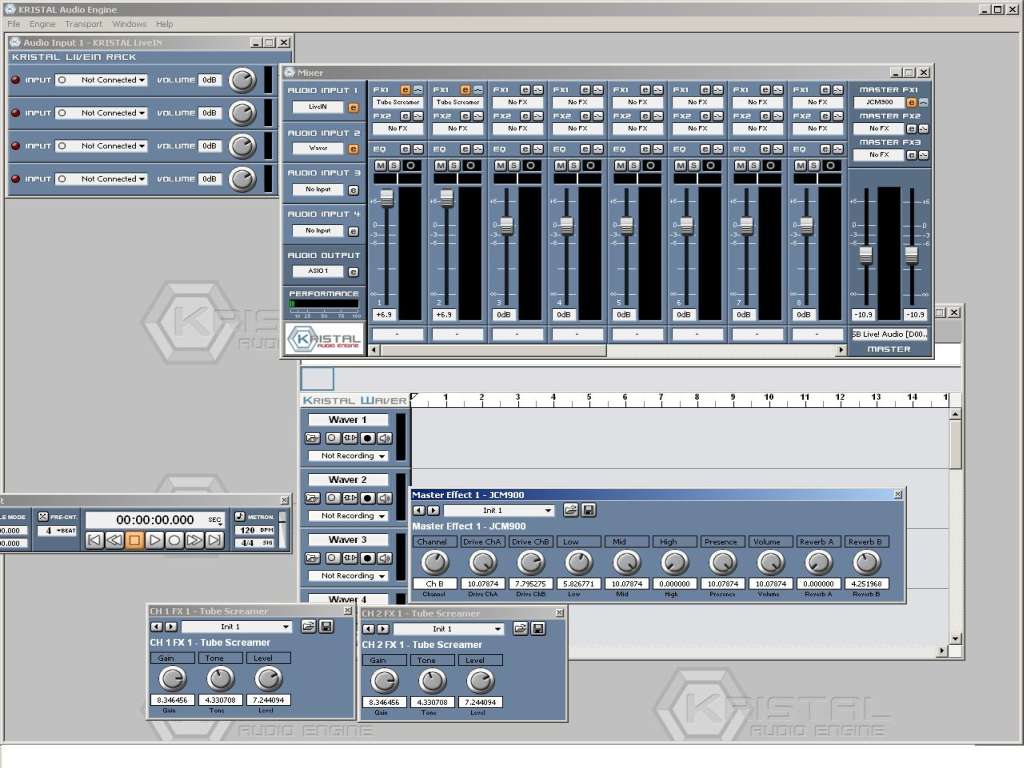Click Rewind button in transport panel
Image resolution: width=1024 pixels, height=768 pixels.
(114, 540)
